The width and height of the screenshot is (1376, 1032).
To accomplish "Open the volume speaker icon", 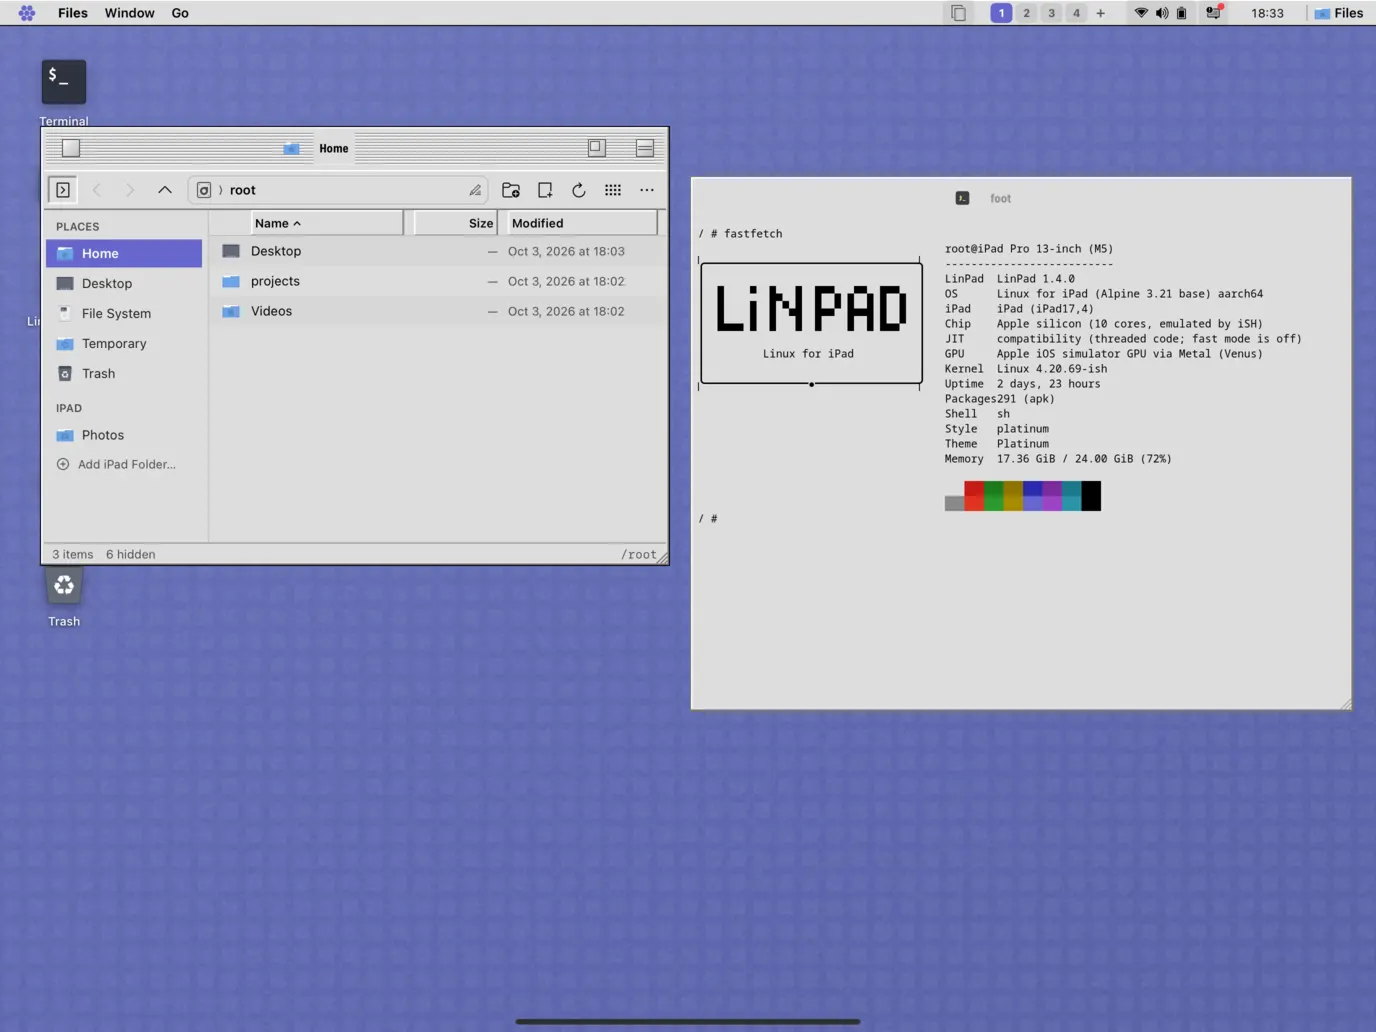I will 1162,13.
